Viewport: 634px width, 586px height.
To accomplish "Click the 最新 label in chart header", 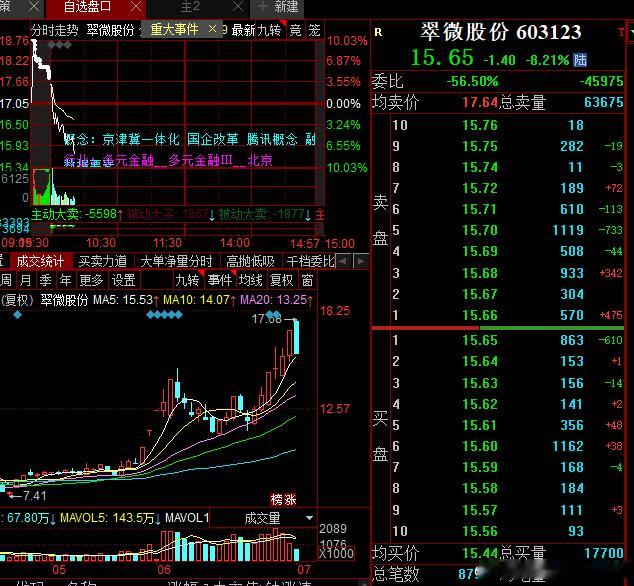I will click(x=243, y=30).
